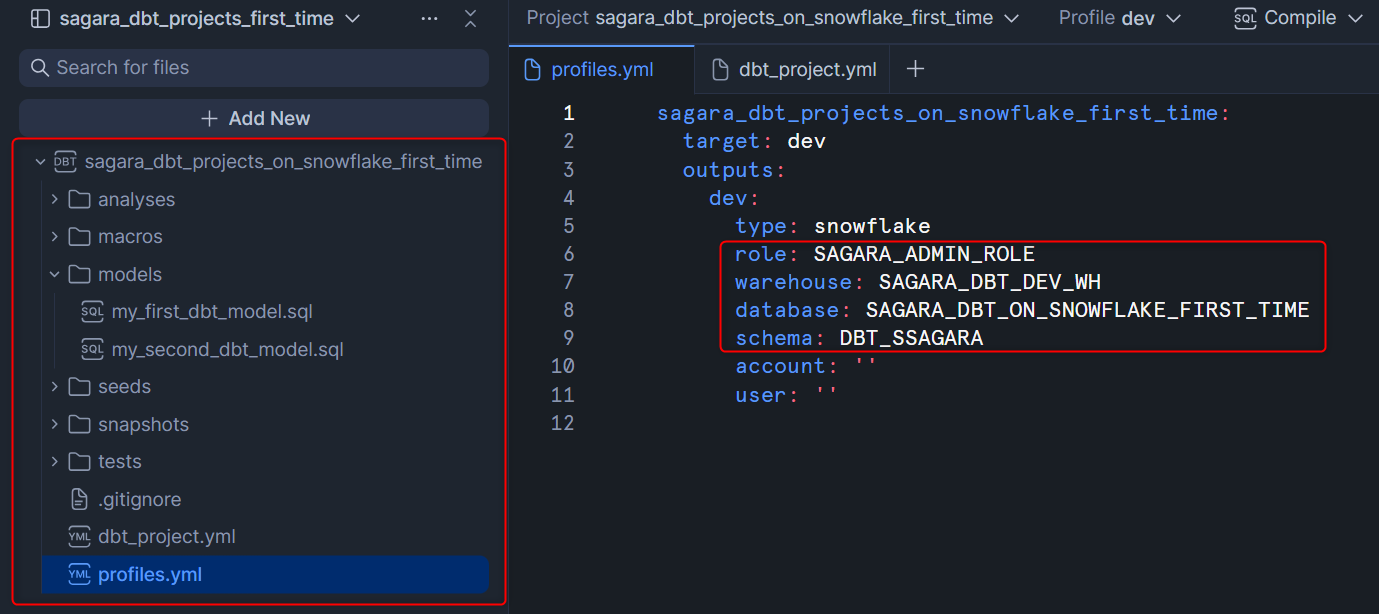Screen dimensions: 1379x614
Task: Click the profile name on editor line 1
Action: (937, 113)
